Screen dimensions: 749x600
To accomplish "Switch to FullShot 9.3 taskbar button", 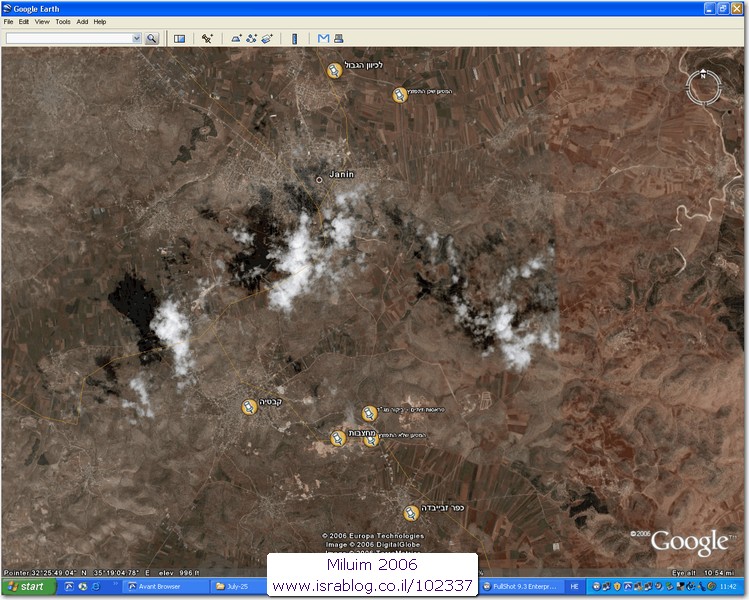I will tap(521, 586).
